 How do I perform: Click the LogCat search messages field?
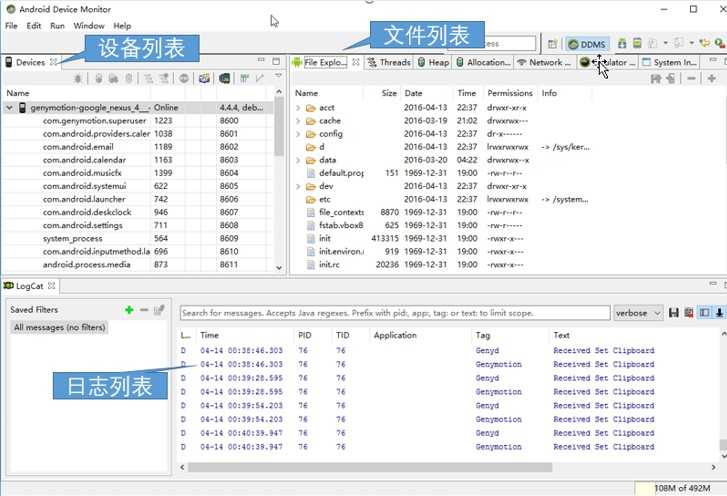(x=395, y=313)
